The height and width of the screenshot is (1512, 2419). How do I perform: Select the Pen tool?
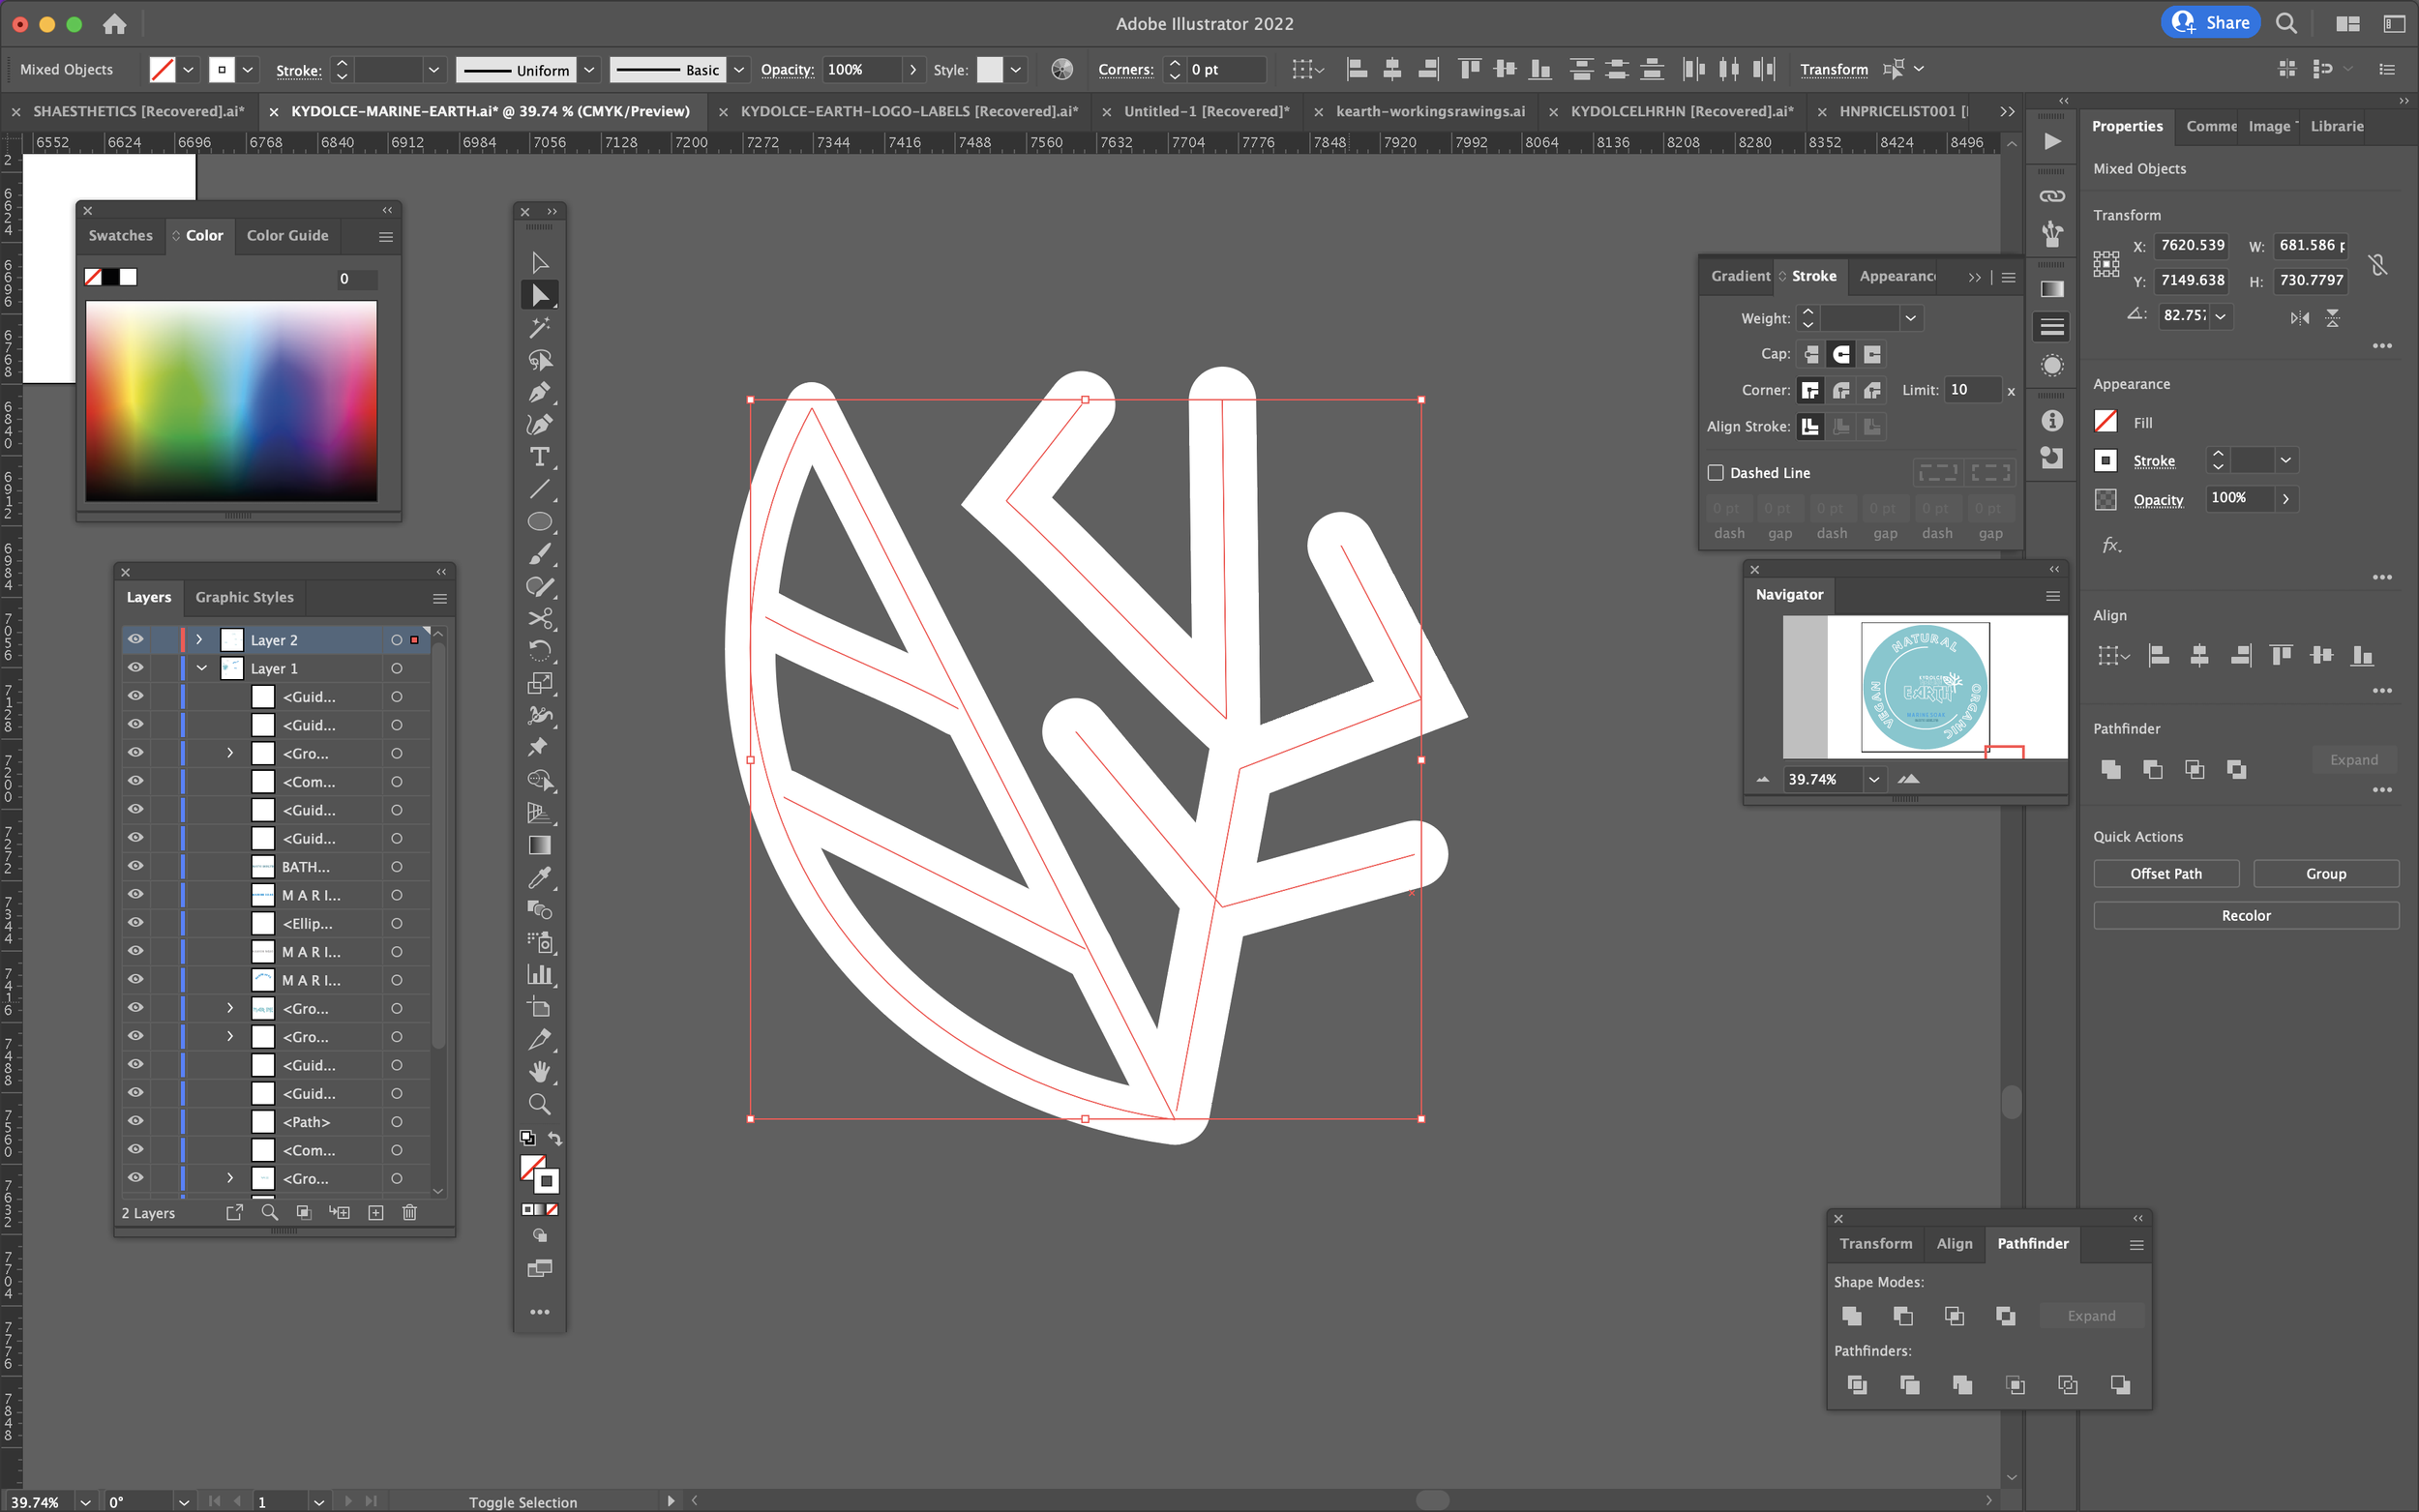(540, 392)
